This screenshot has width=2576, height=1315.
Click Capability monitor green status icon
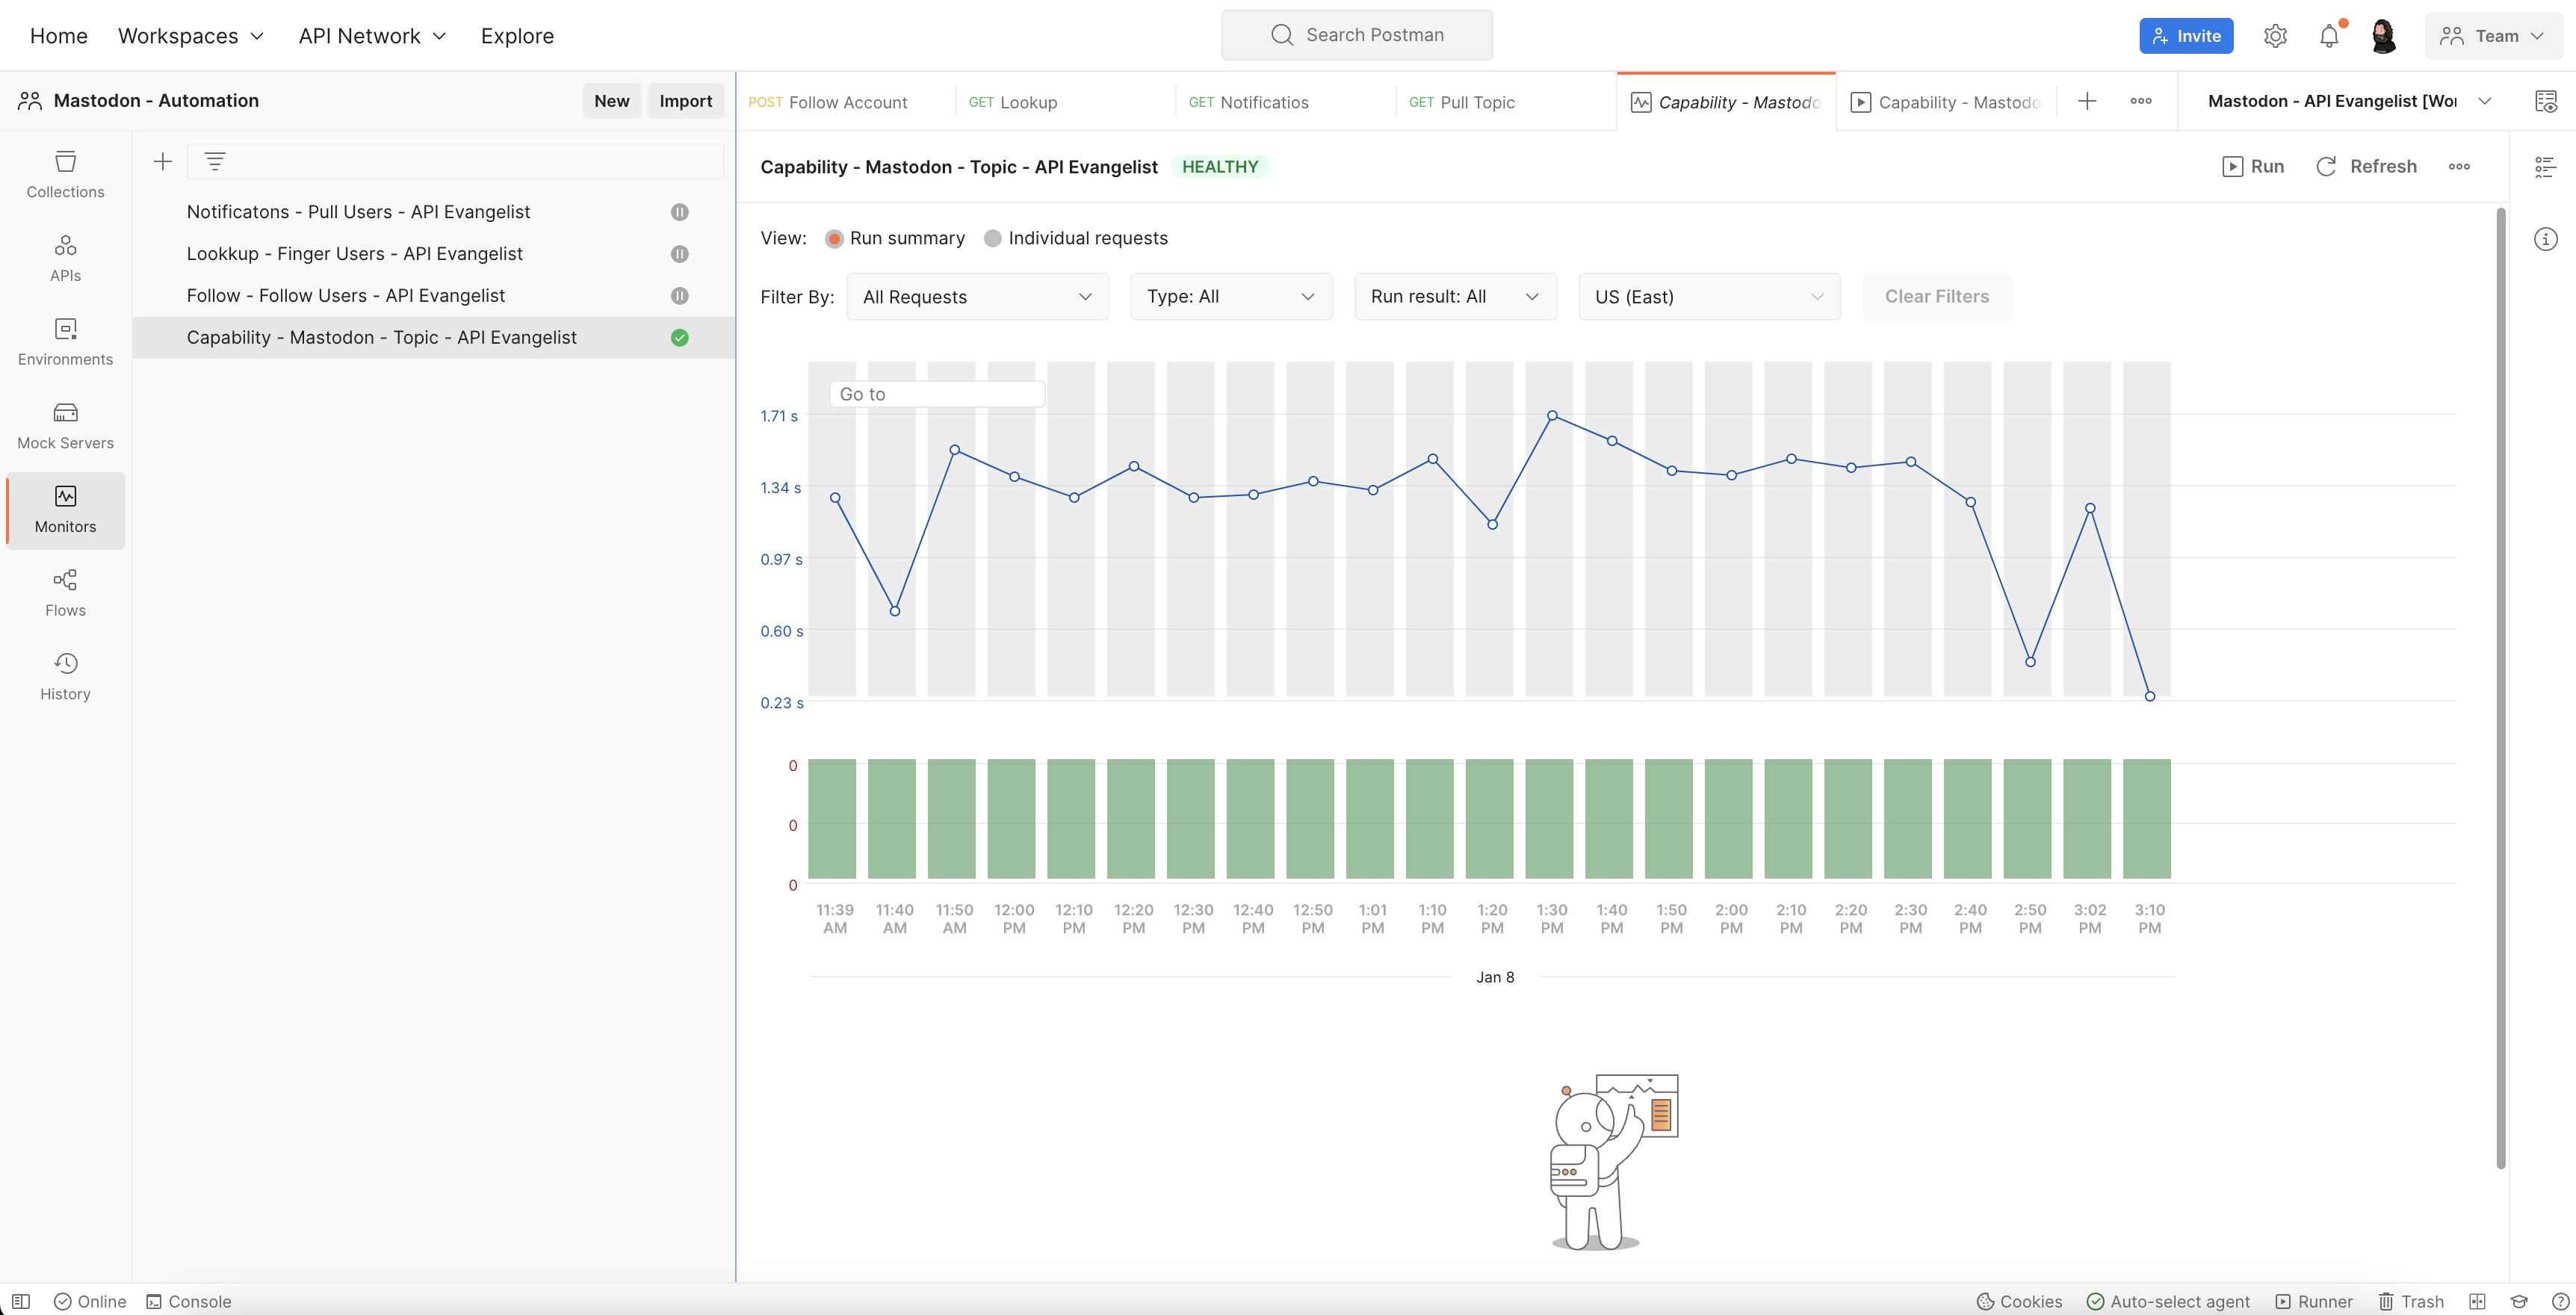679,338
